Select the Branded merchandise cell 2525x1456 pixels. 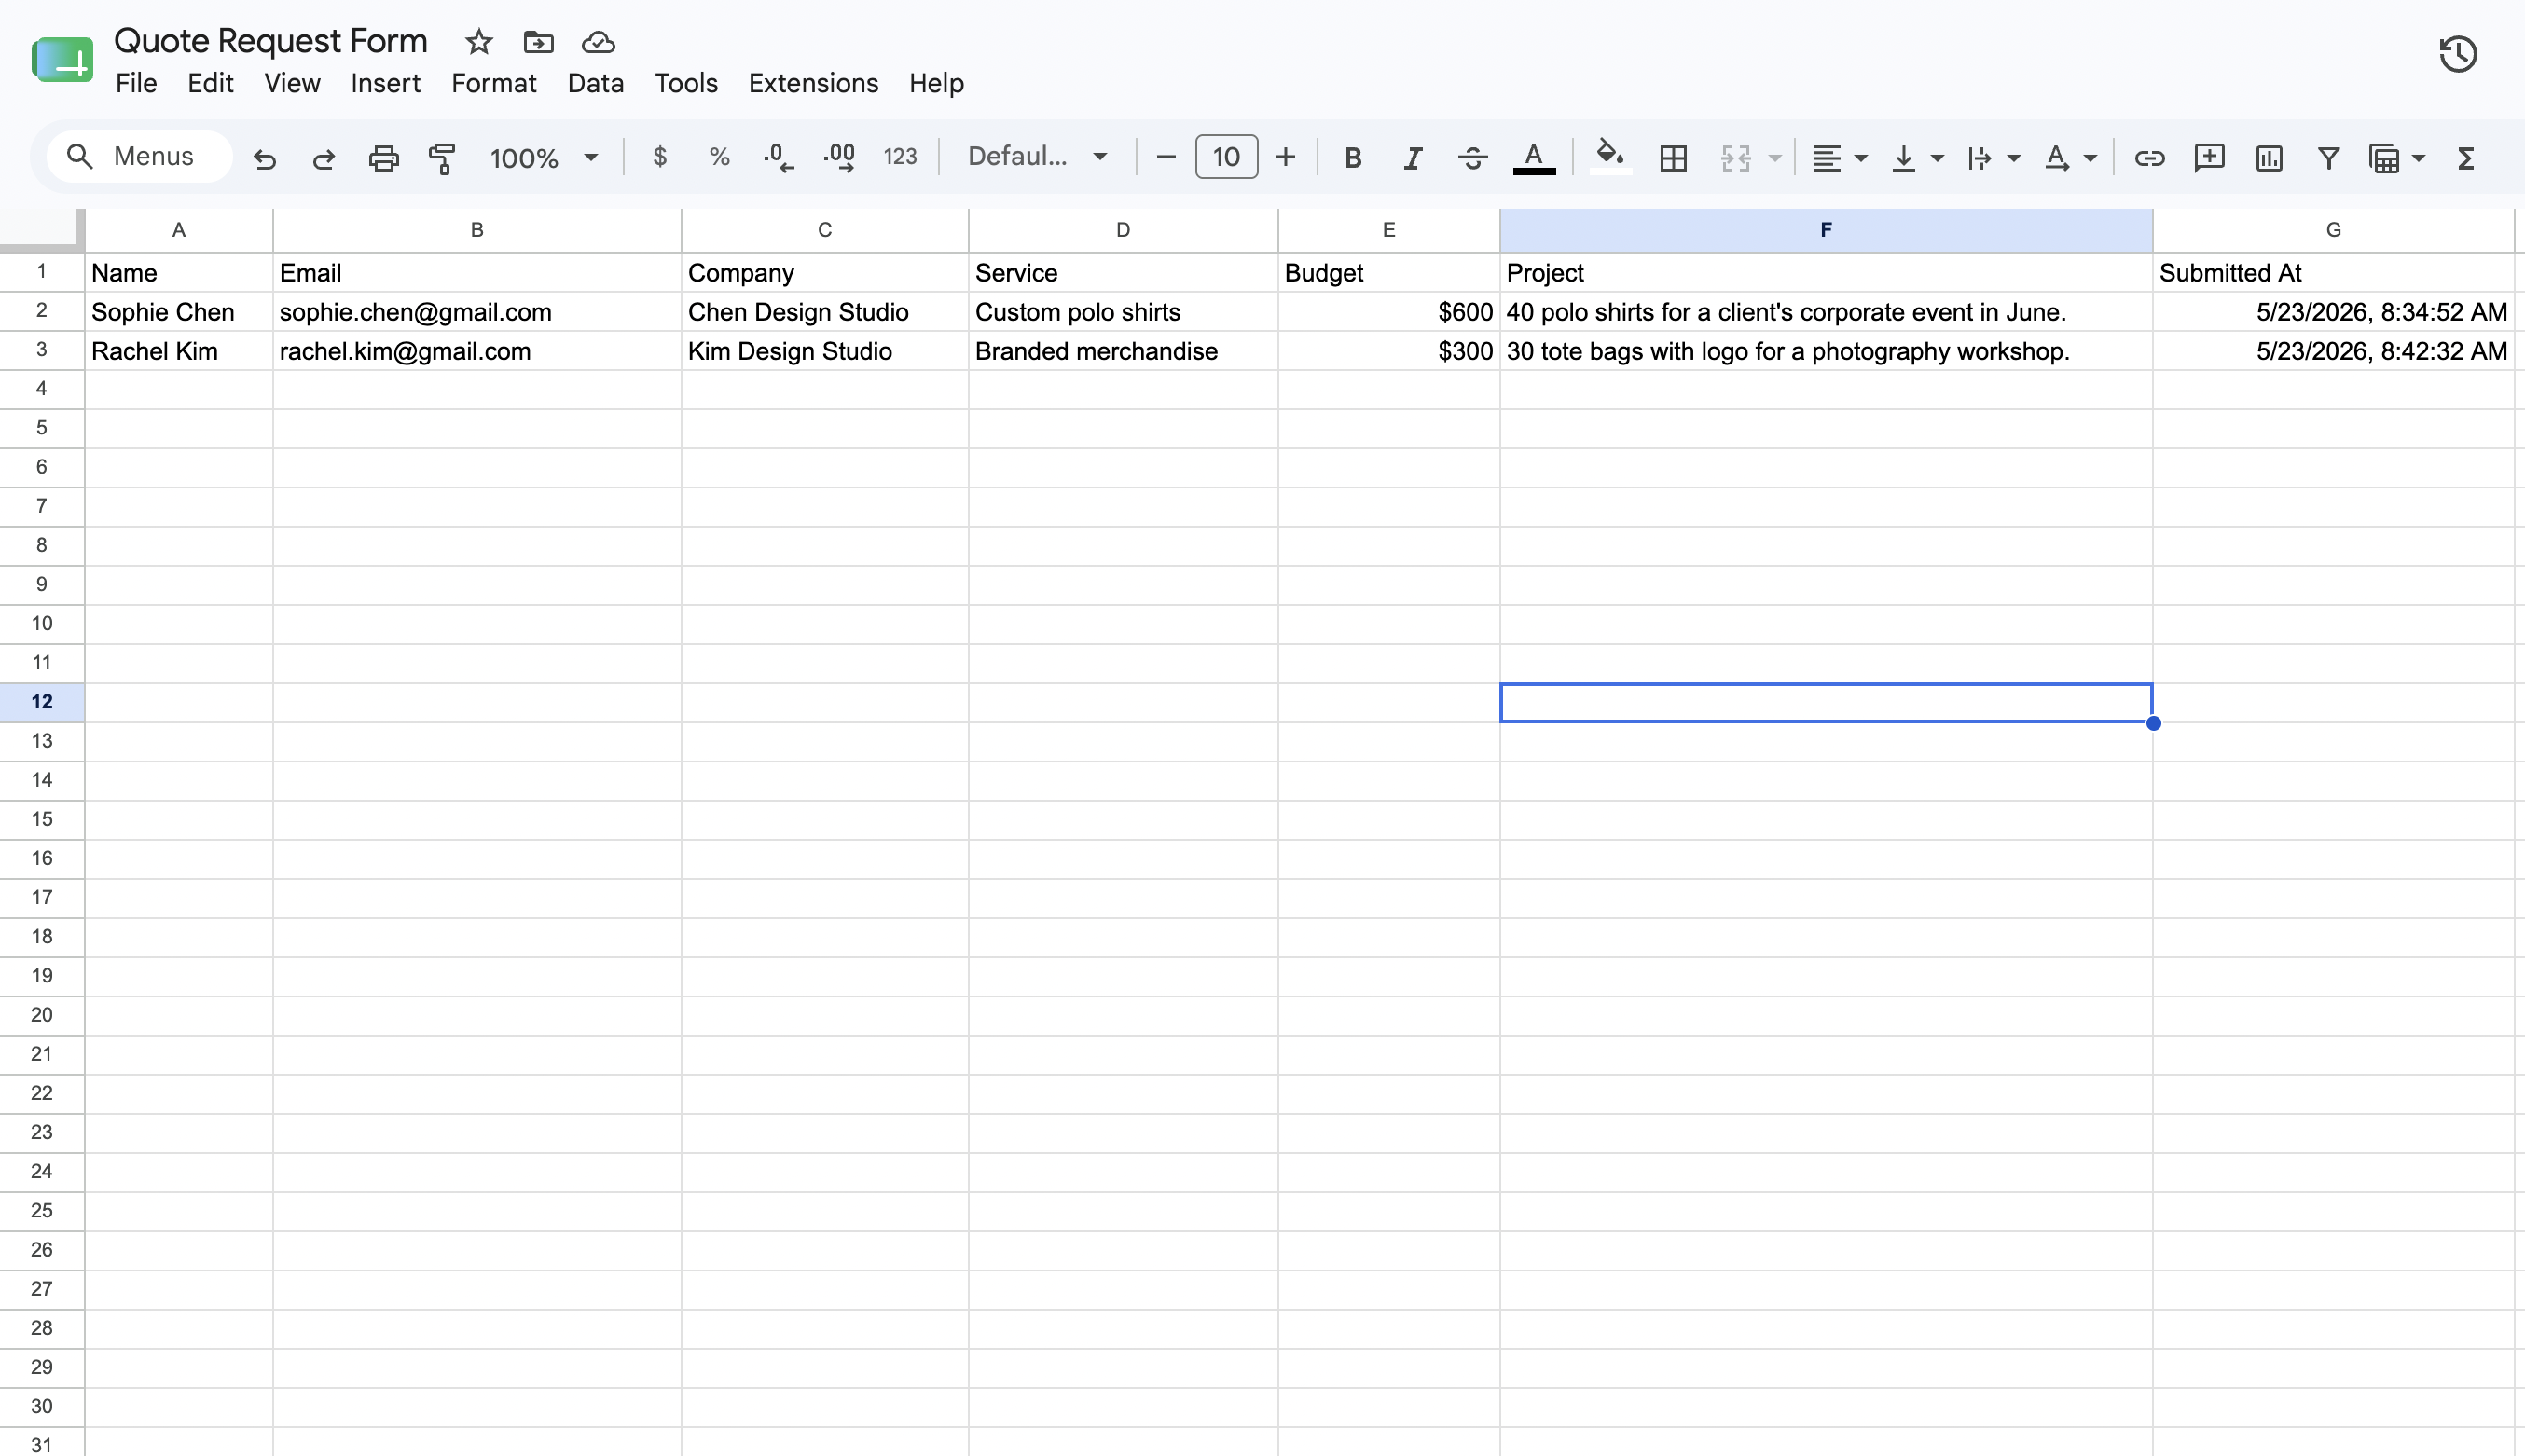pos(1123,351)
